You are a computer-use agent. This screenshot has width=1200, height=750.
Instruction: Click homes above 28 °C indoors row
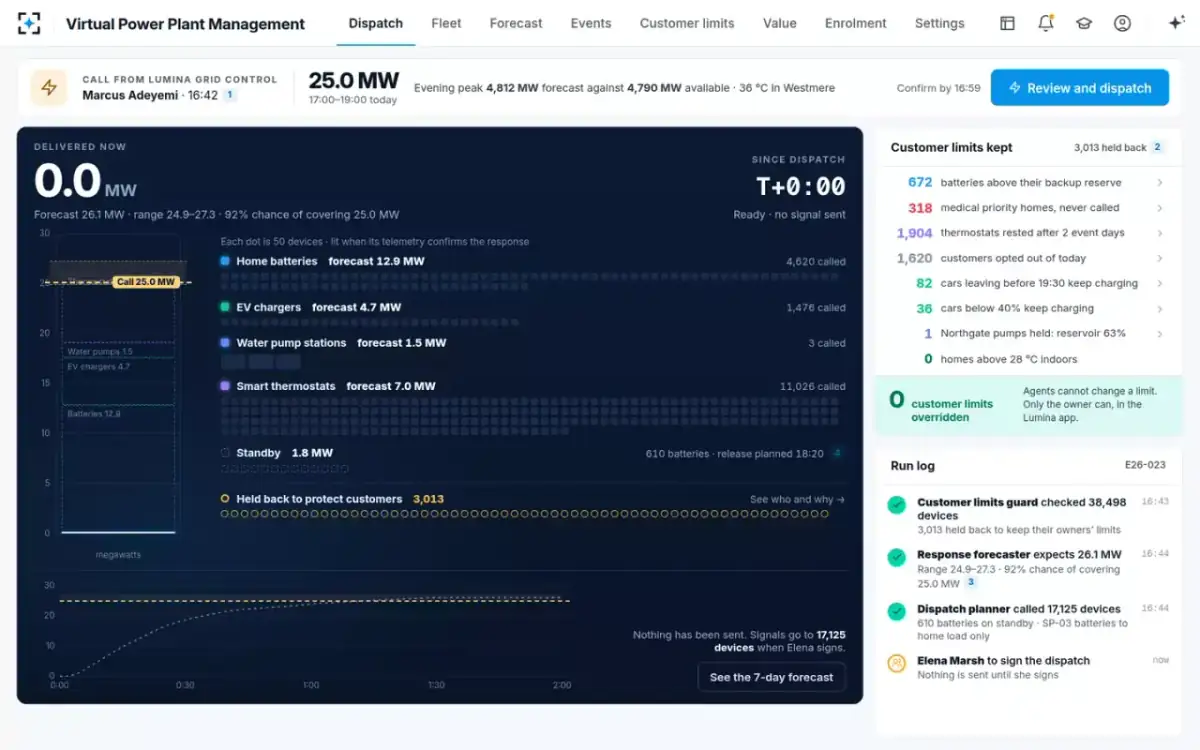click(x=1028, y=359)
